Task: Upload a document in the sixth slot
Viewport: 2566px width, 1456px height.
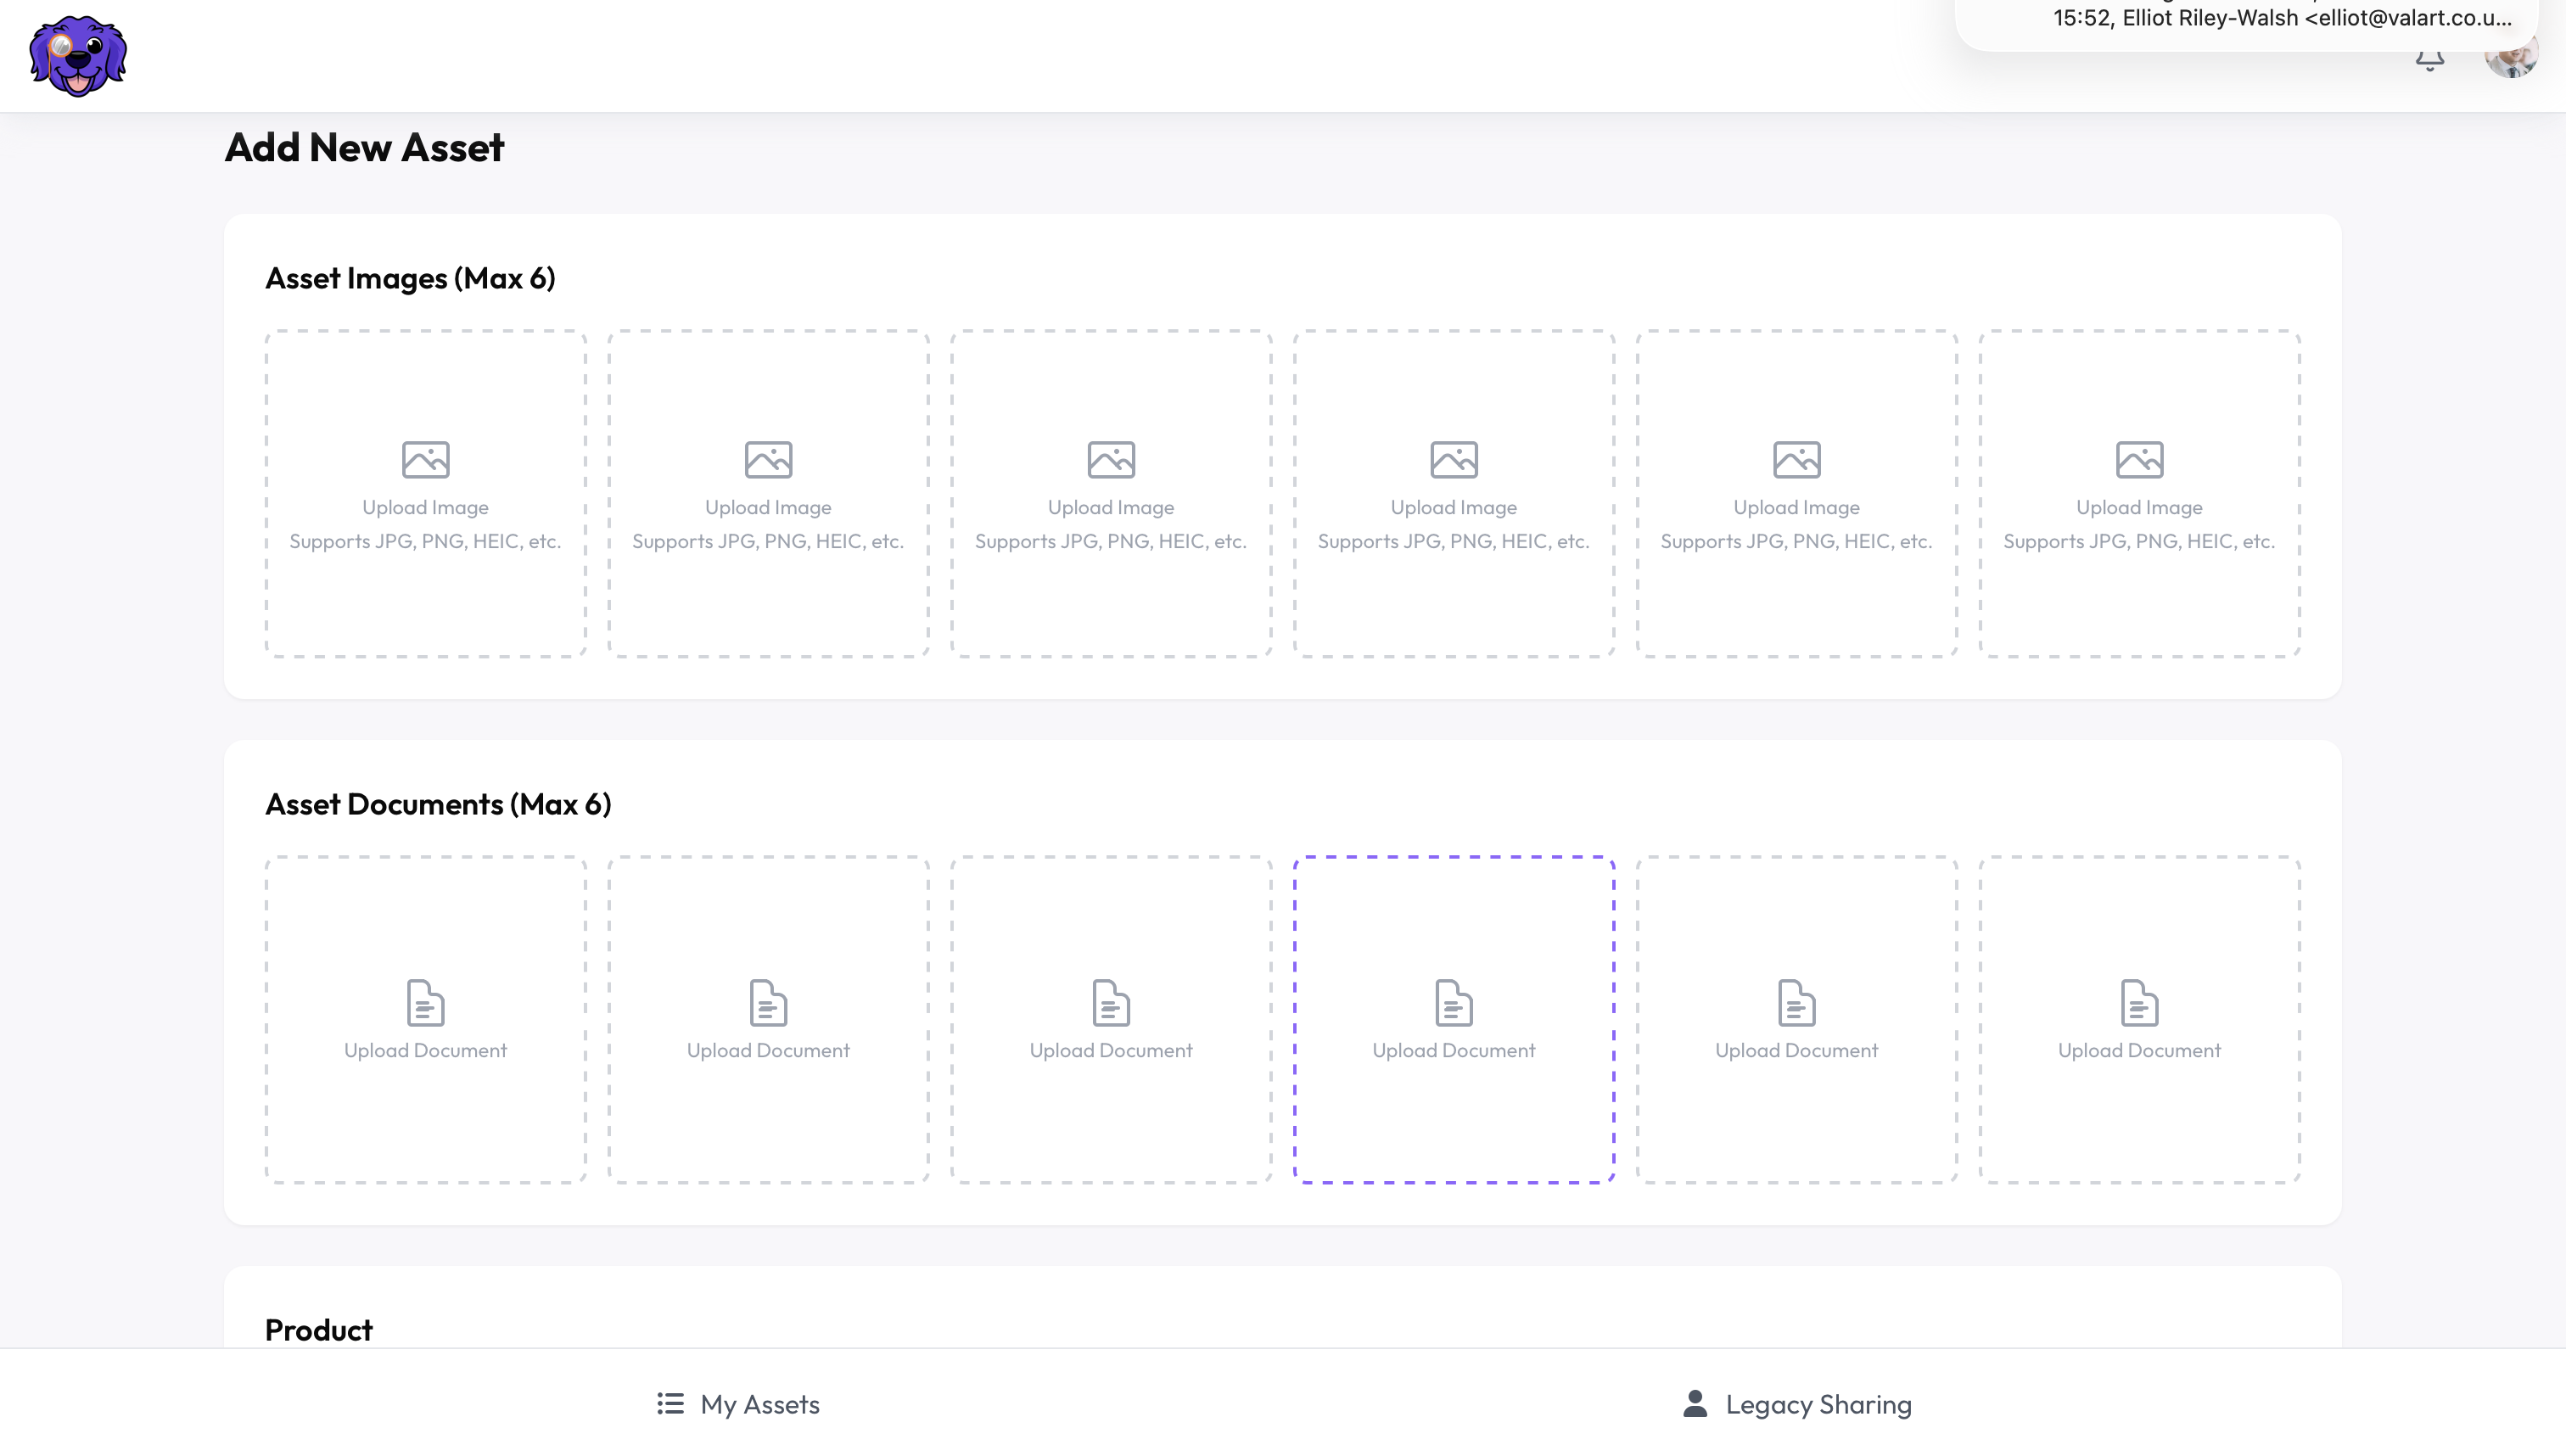Action: tap(2139, 1020)
